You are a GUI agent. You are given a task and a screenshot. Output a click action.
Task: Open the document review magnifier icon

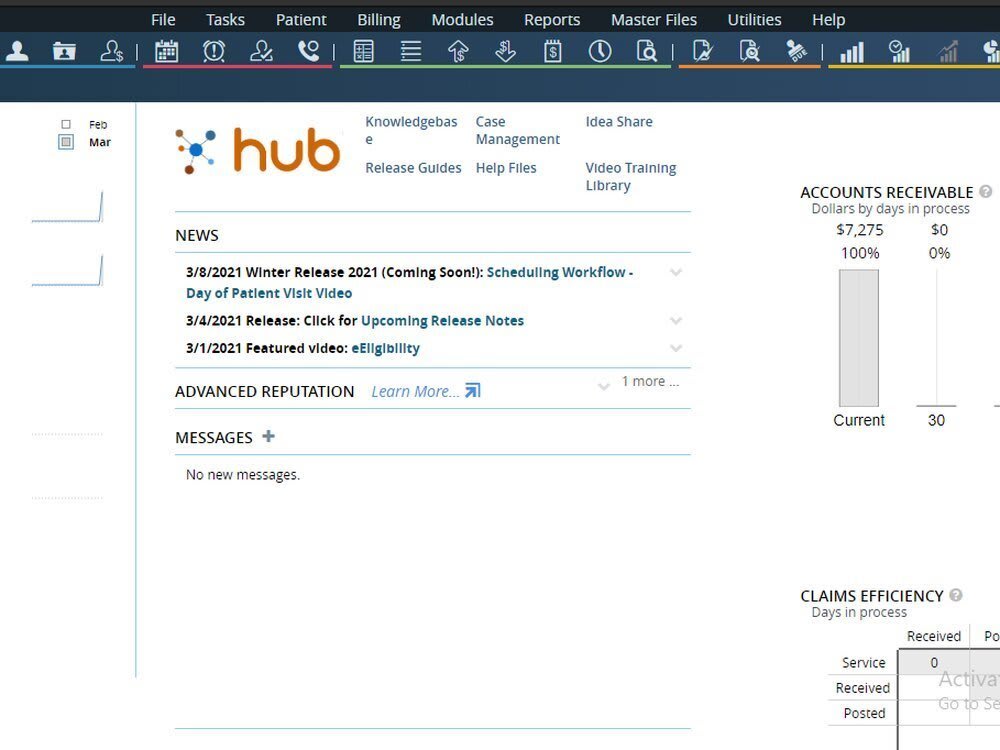click(749, 51)
